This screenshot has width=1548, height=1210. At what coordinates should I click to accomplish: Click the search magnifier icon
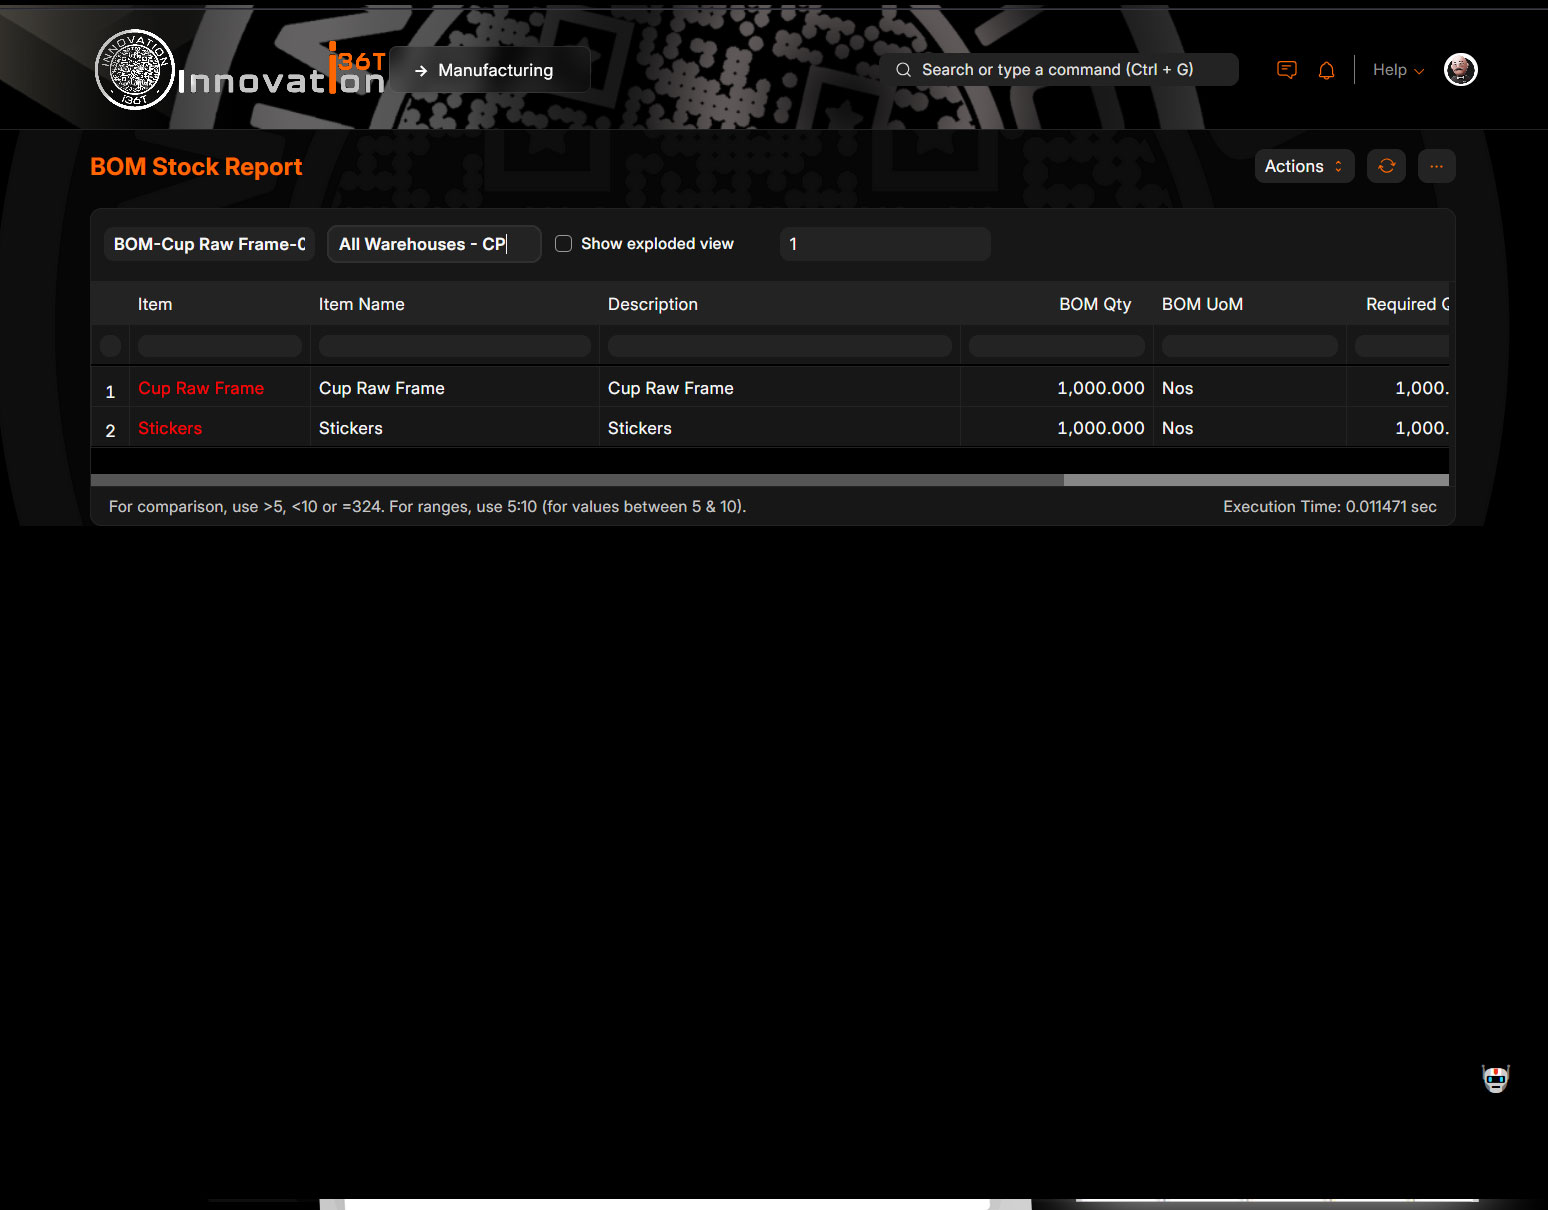coord(903,70)
